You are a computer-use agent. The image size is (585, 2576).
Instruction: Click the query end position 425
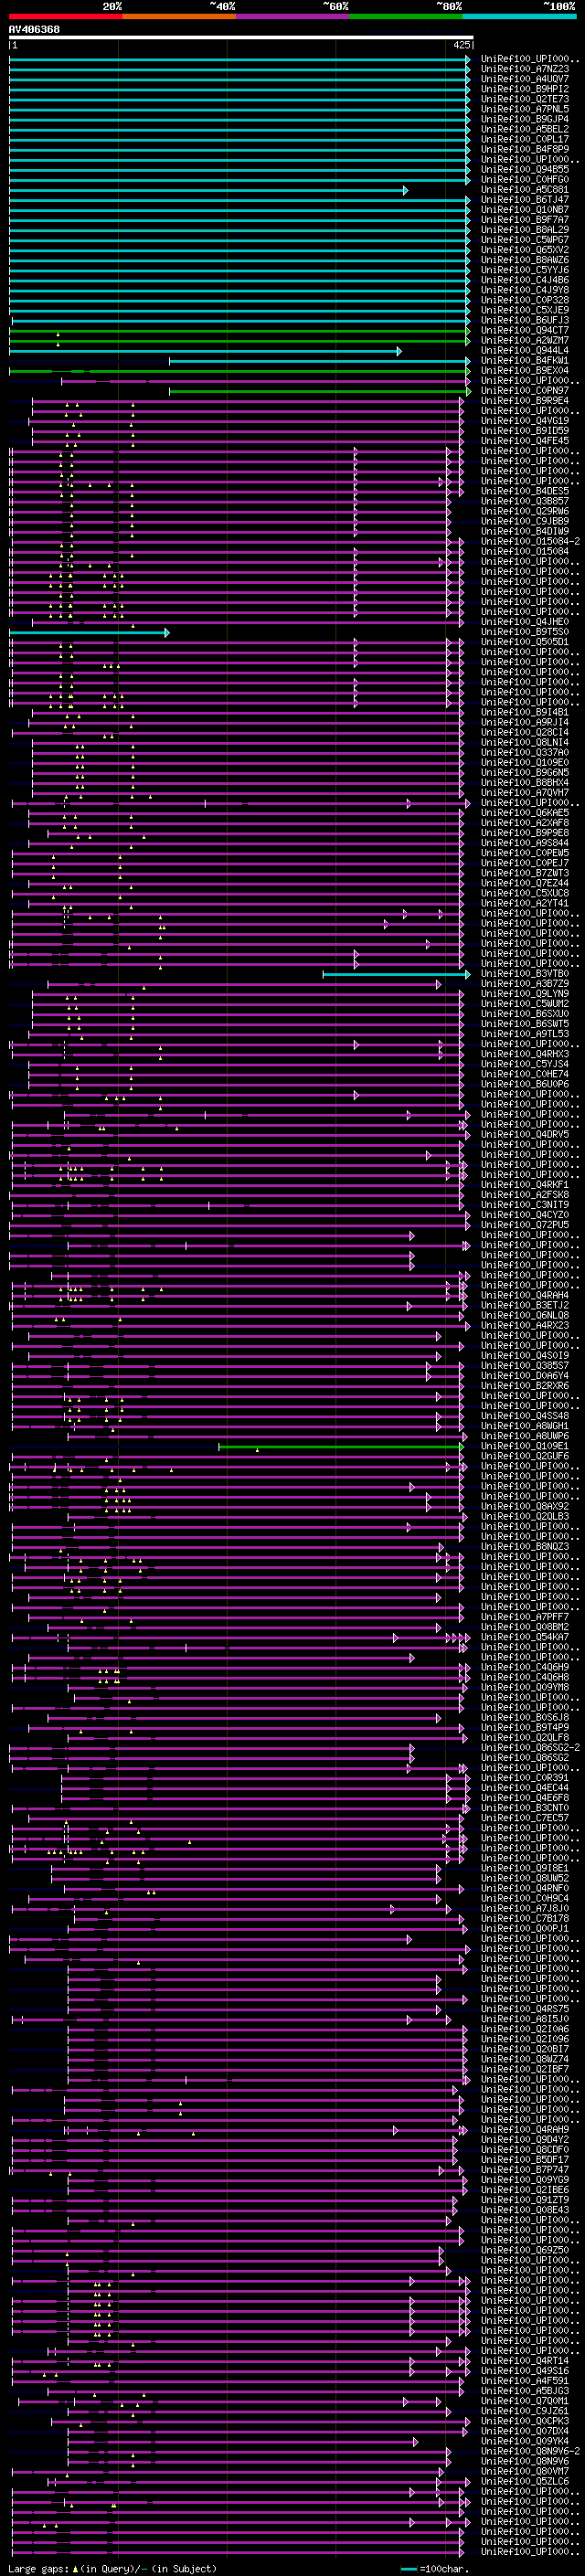[x=462, y=46]
